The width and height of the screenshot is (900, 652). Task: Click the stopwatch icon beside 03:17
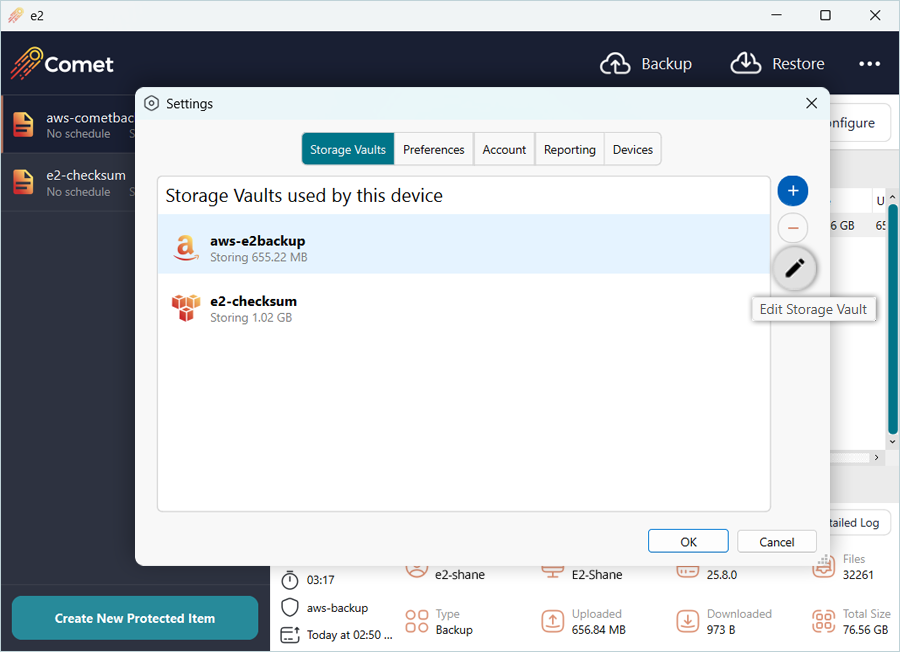(x=290, y=580)
